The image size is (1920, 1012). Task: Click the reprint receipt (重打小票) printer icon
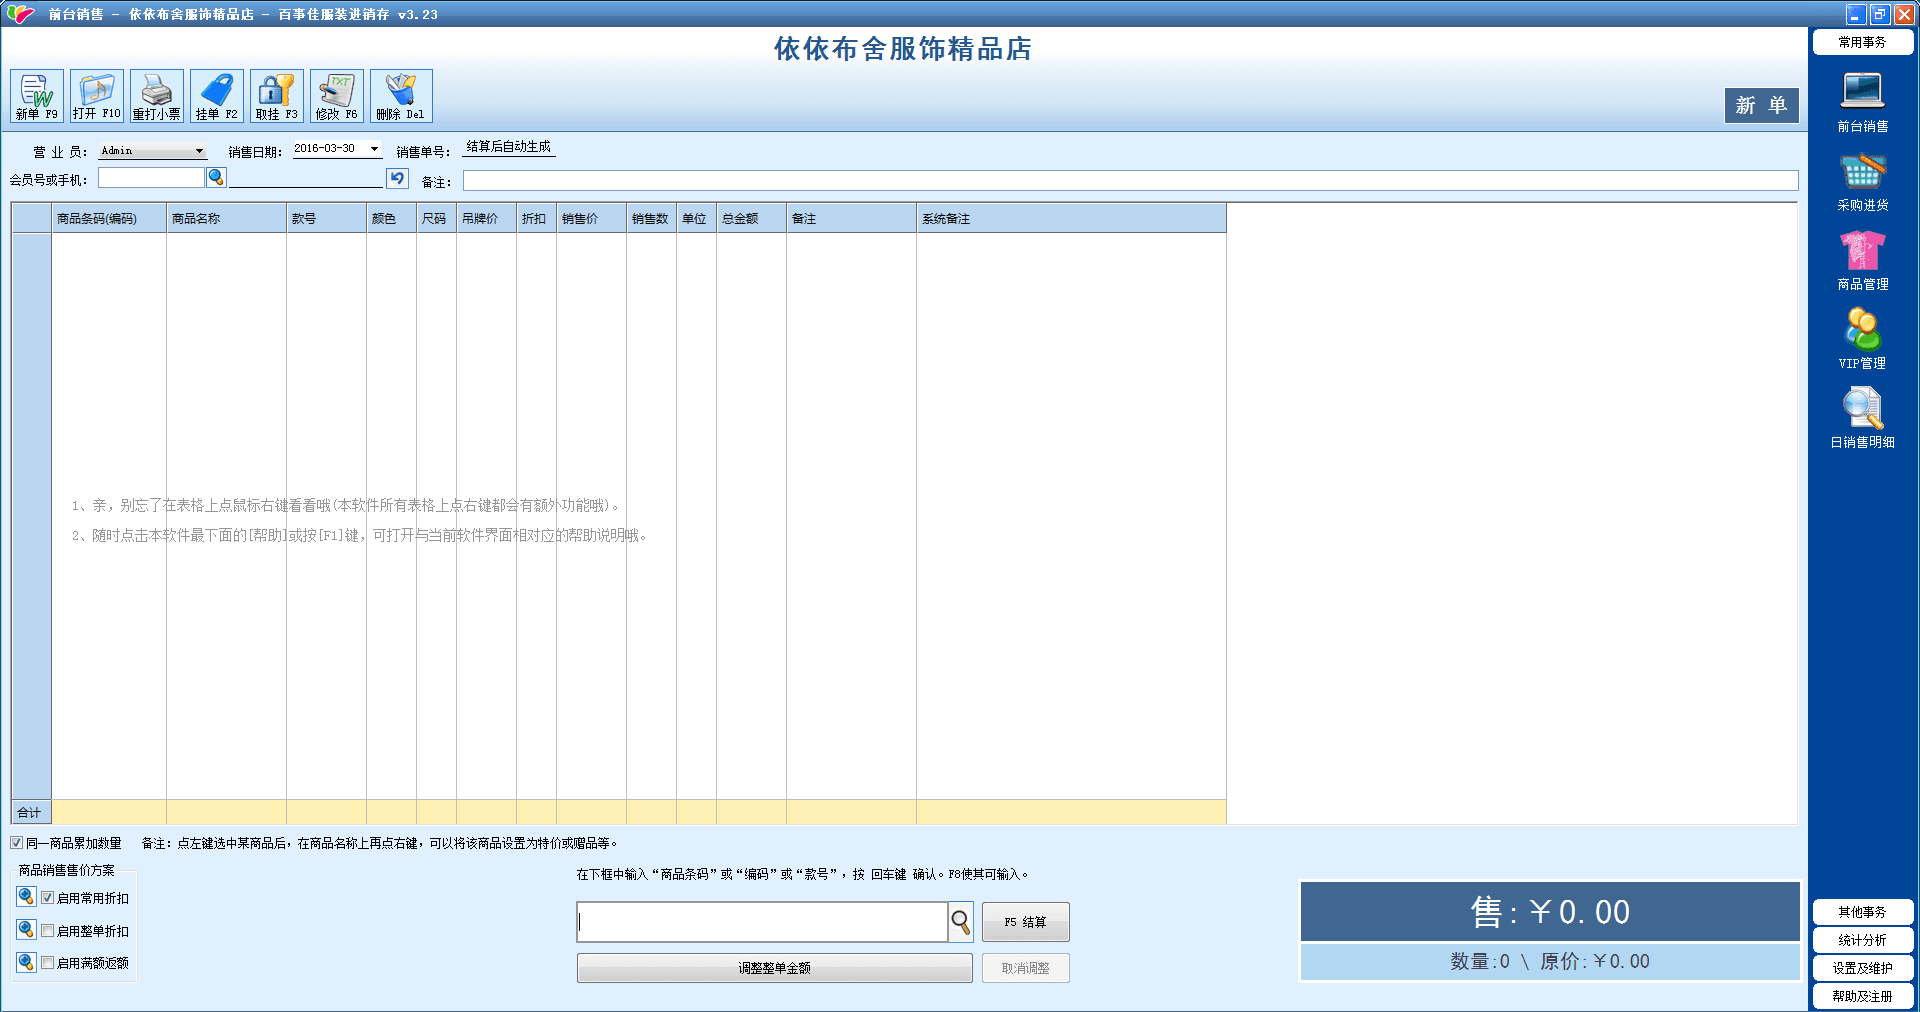[157, 96]
